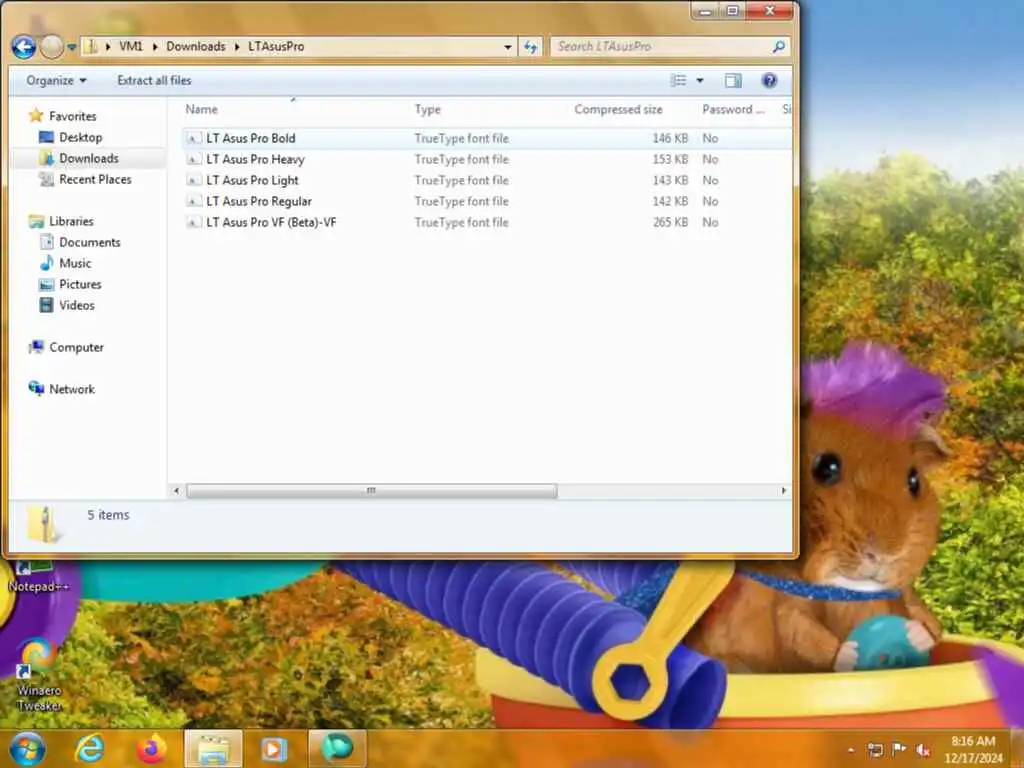Select Downloads in the address path
Viewport: 1024px width, 768px height.
(195, 46)
